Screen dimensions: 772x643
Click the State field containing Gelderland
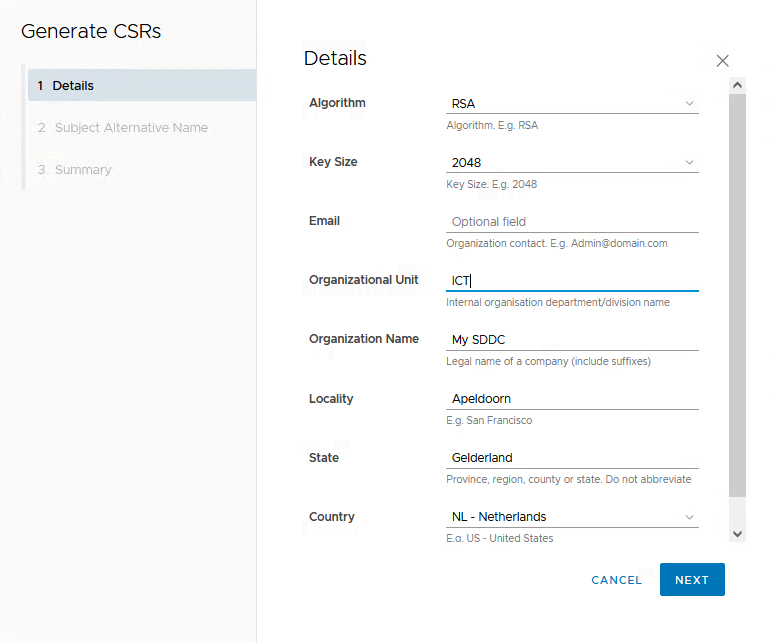click(572, 458)
